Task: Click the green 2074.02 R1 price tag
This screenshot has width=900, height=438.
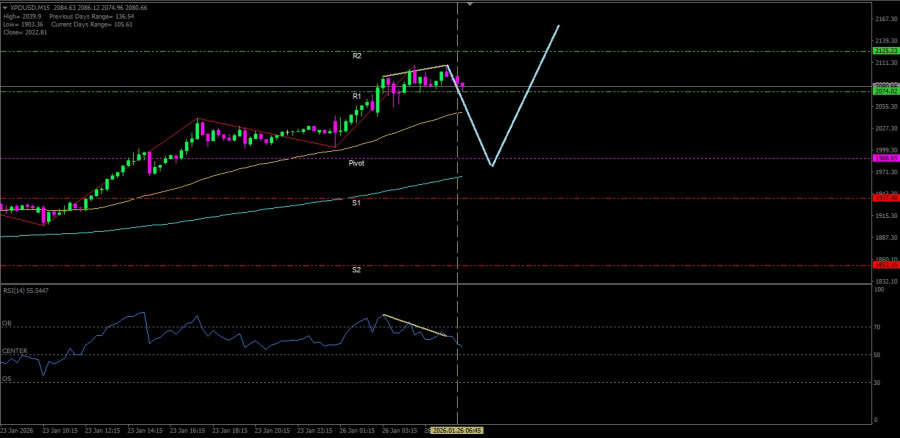Action: [x=884, y=92]
